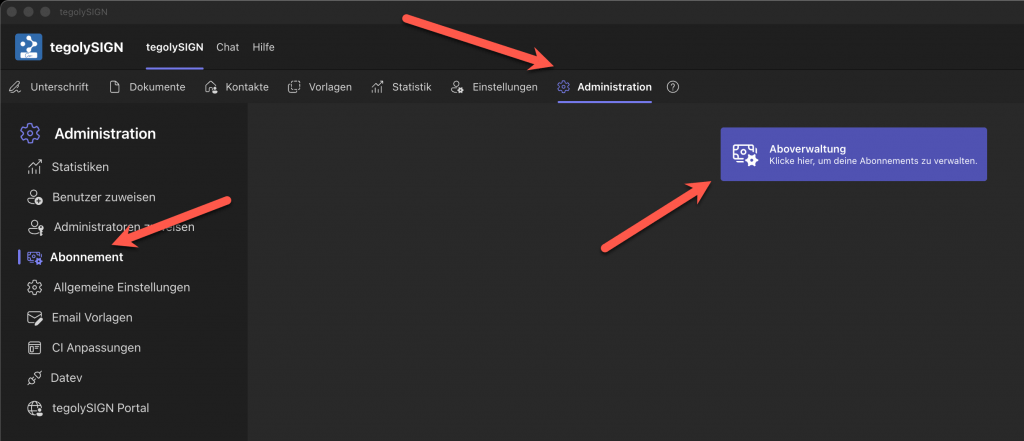This screenshot has width=1024, height=441.
Task: Click the Email Vorlagen envelope icon
Action: [x=35, y=317]
